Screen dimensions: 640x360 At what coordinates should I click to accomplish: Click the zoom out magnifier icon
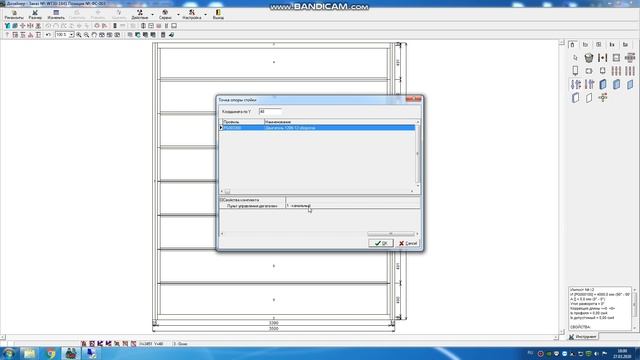[x=86, y=35]
